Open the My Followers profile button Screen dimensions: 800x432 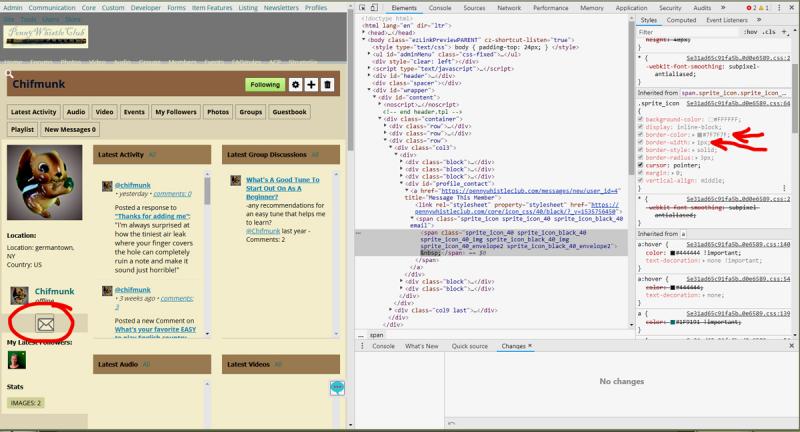175,112
